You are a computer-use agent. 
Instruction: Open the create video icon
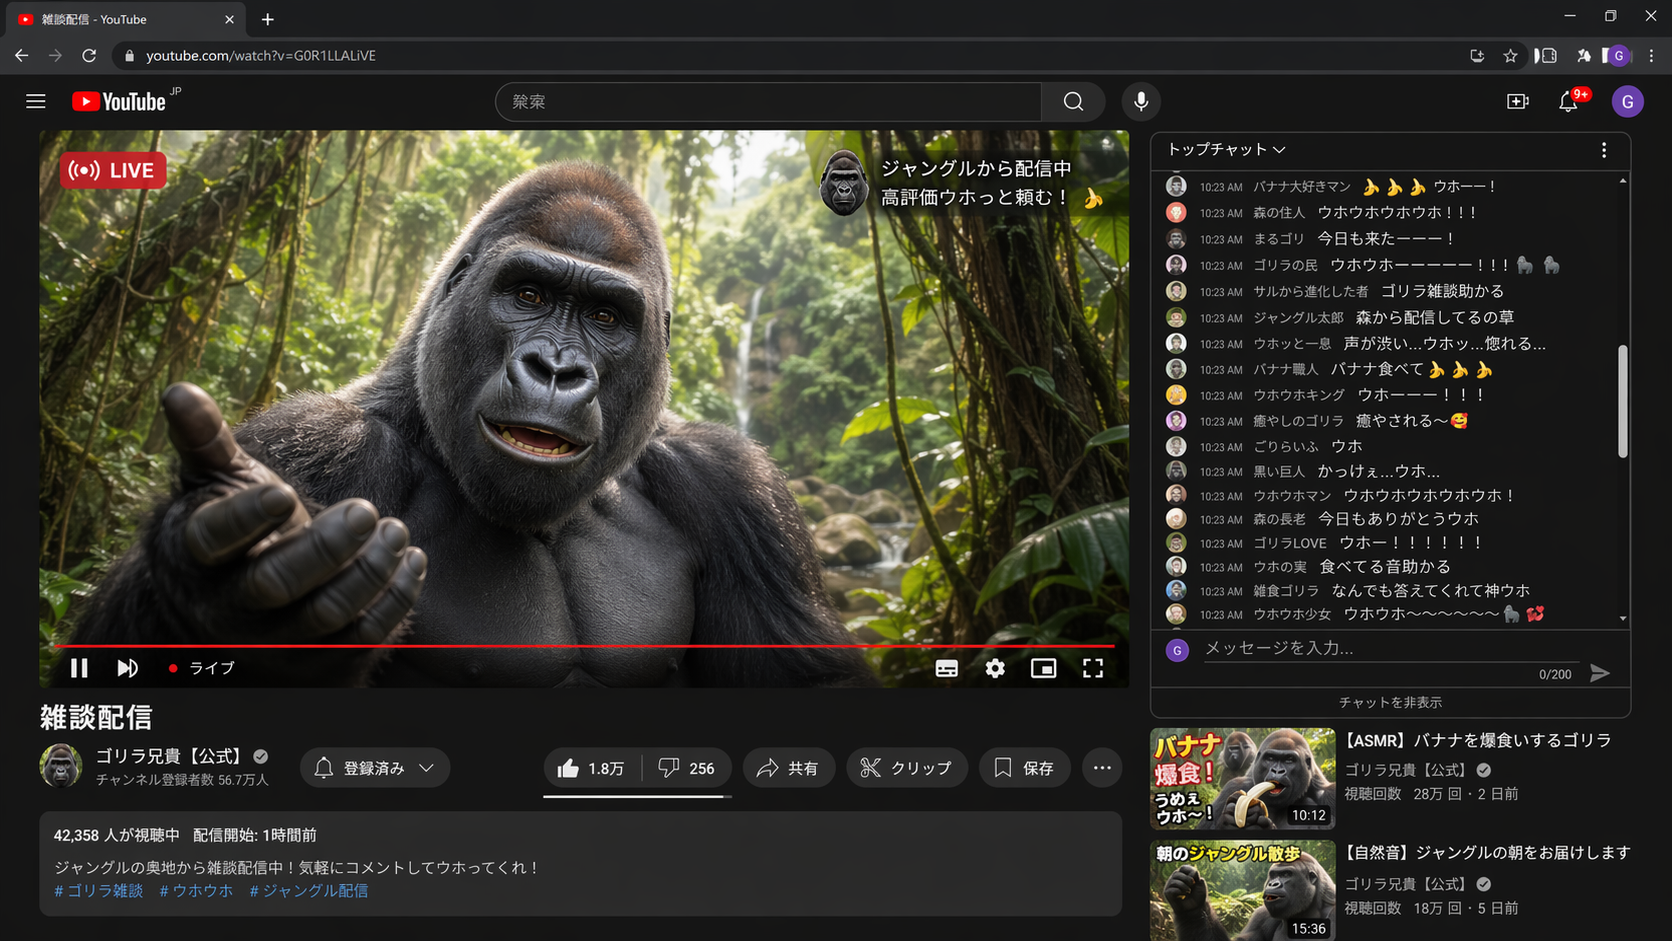coord(1517,101)
